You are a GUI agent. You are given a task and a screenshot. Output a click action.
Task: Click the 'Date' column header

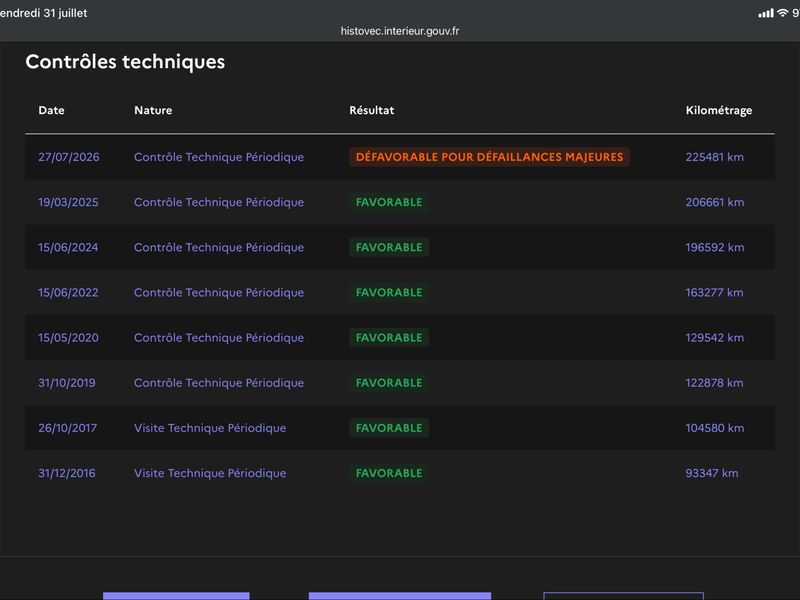click(x=52, y=110)
